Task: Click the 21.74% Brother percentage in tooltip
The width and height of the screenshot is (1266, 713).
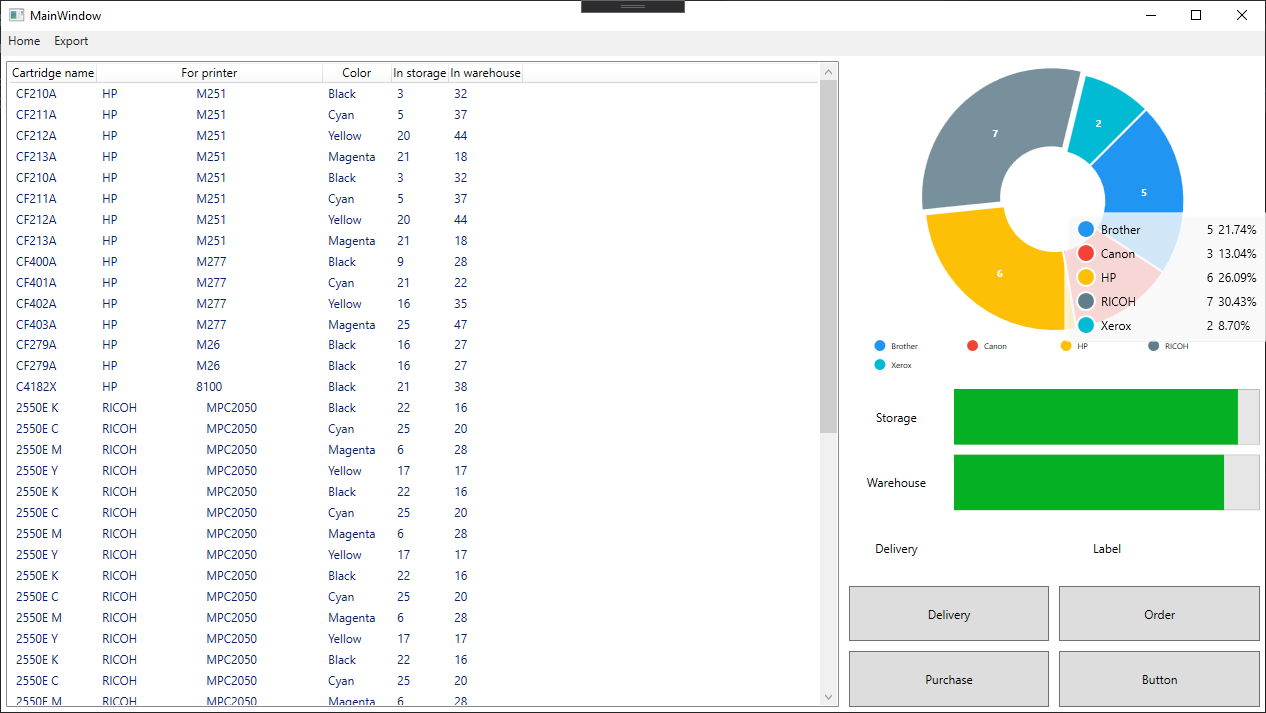Action: (x=1237, y=229)
